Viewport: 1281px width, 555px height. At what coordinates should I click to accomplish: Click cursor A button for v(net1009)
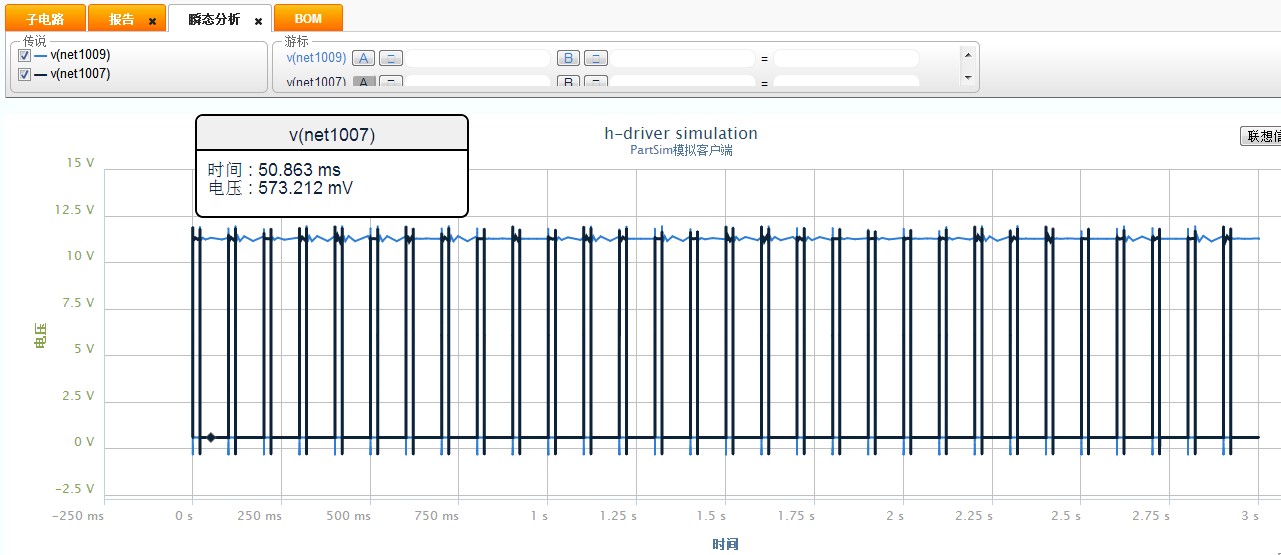(365, 58)
